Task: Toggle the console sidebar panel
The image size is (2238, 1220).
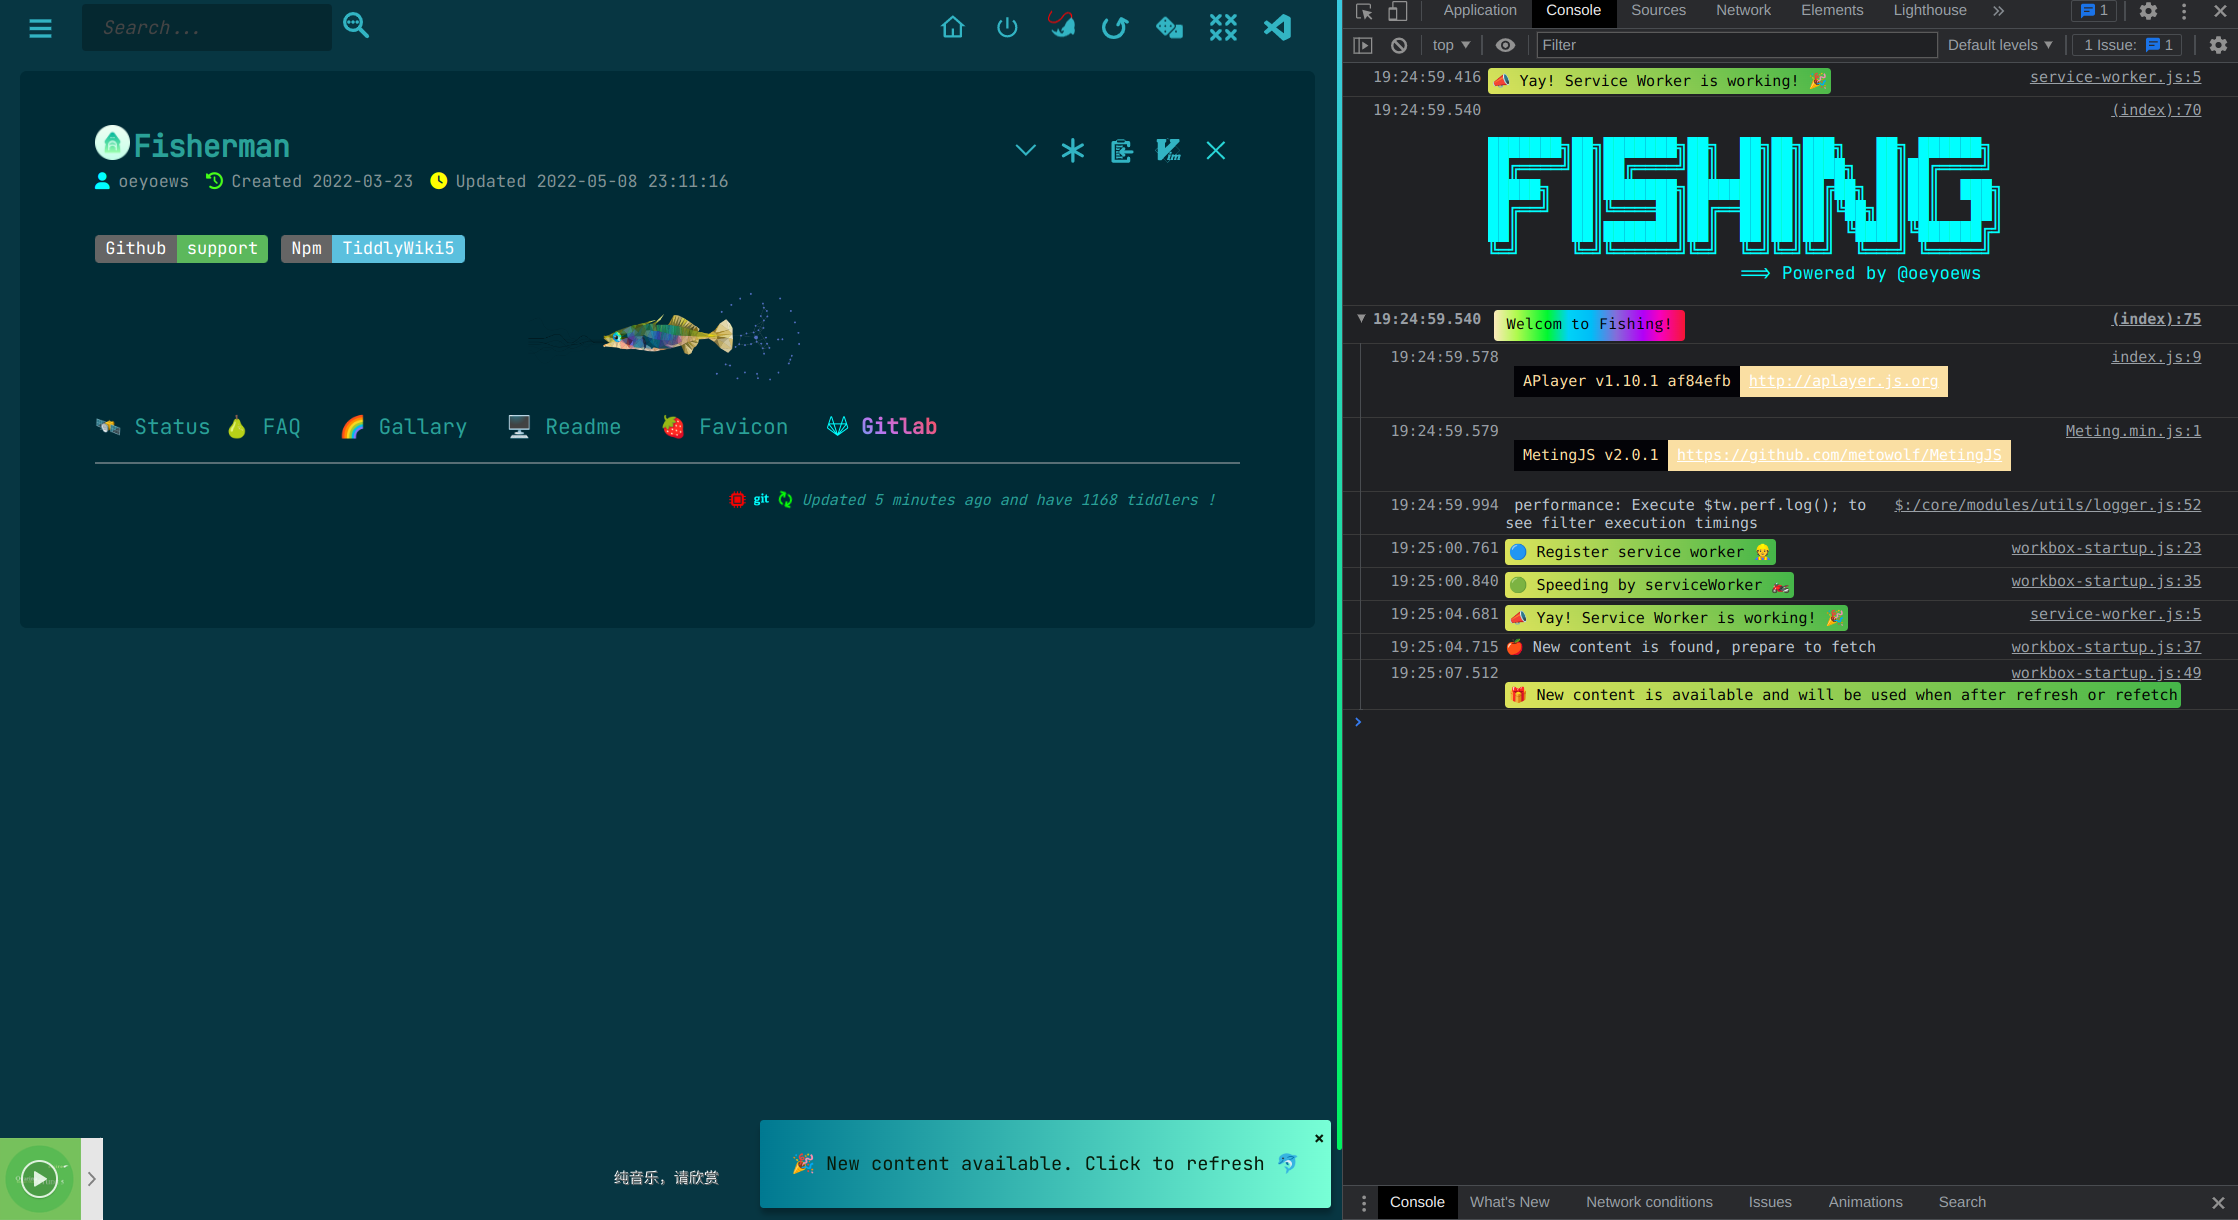Action: [1363, 45]
